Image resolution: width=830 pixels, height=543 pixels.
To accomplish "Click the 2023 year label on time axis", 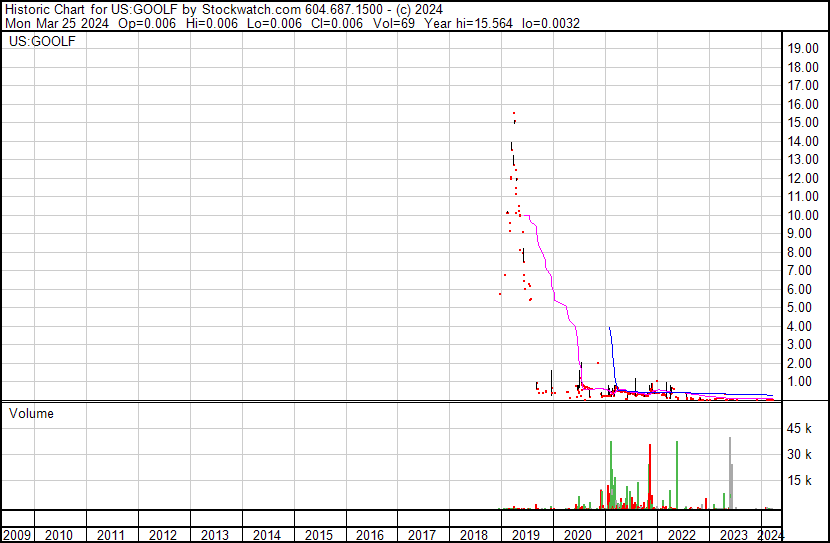I will click(733, 535).
